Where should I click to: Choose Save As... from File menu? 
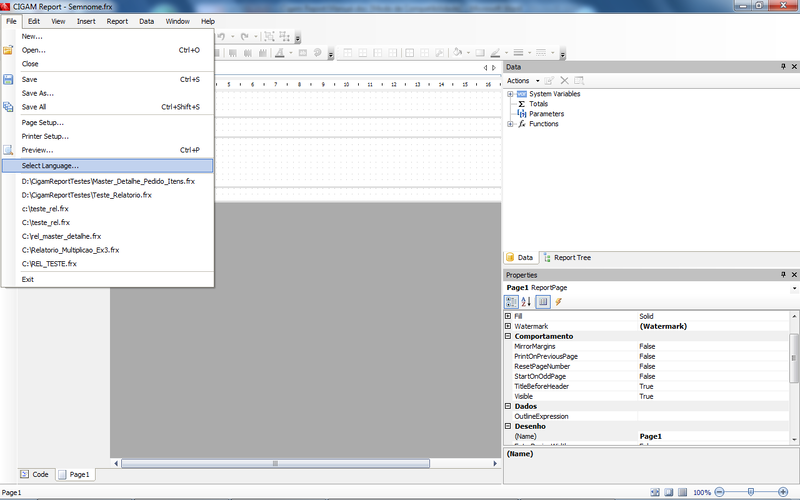(x=107, y=93)
